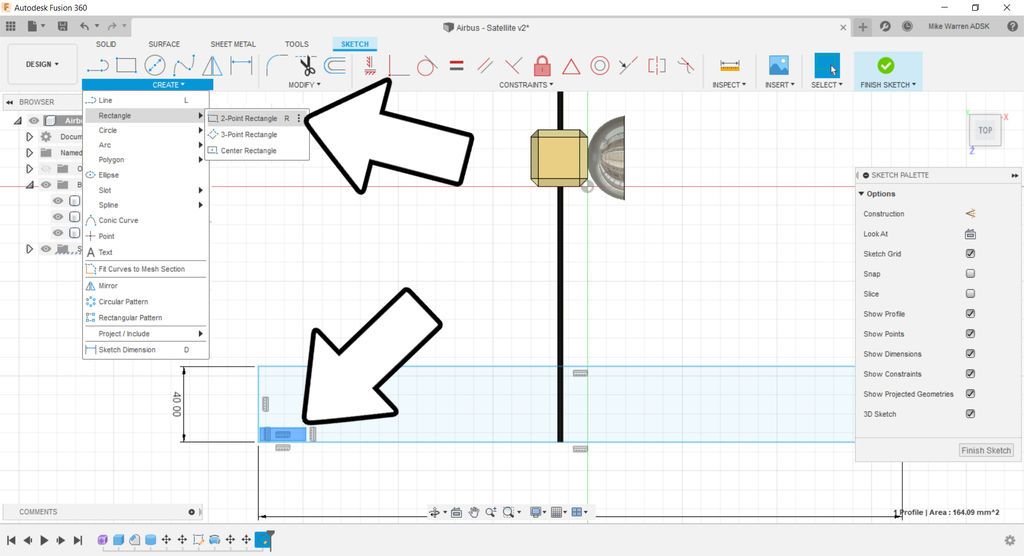This screenshot has width=1024, height=556.
Task: Click Finish Sketch button in palette
Action: point(986,450)
